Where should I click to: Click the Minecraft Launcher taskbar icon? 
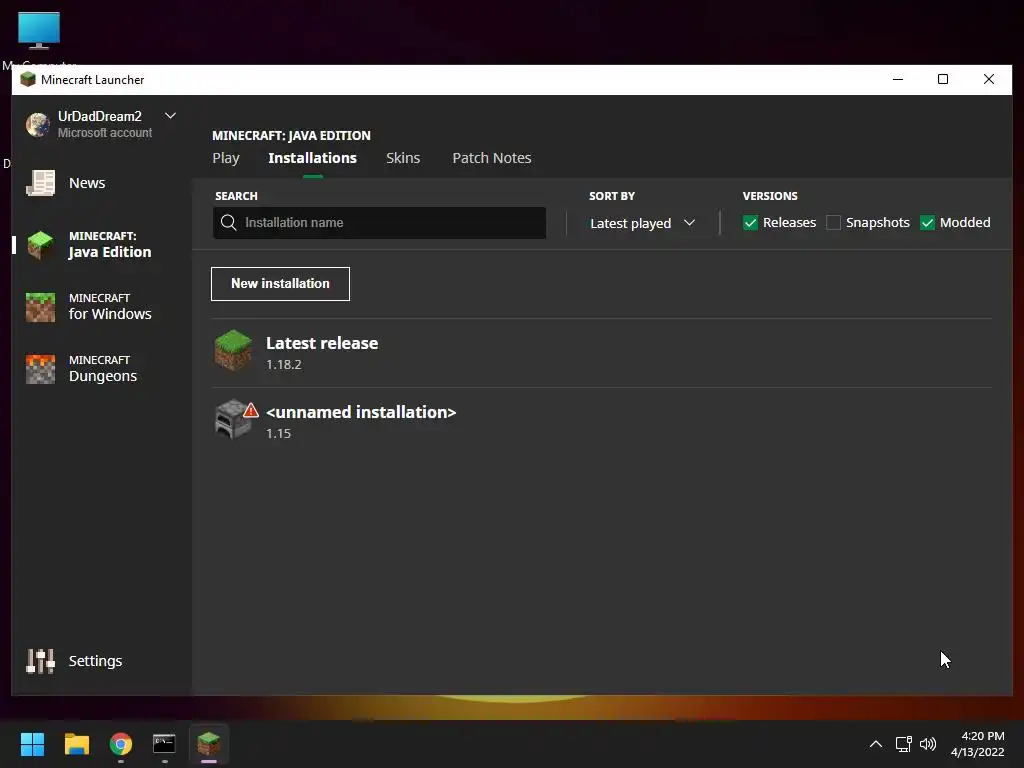point(209,744)
